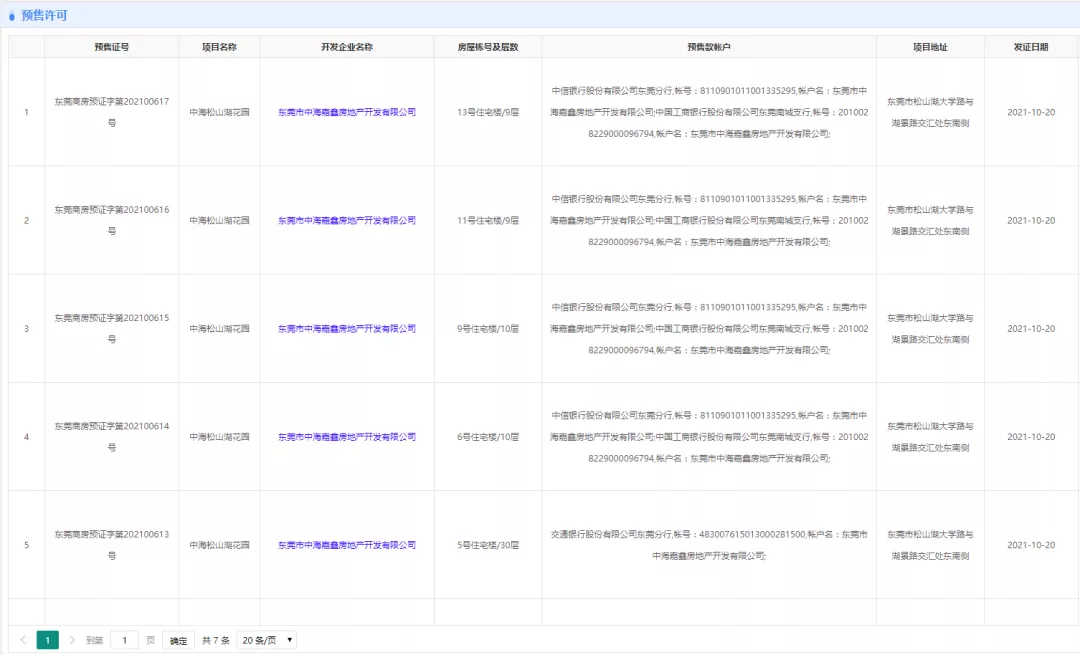Go to next page arrow
Image resolution: width=1080 pixels, height=655 pixels.
(72, 640)
